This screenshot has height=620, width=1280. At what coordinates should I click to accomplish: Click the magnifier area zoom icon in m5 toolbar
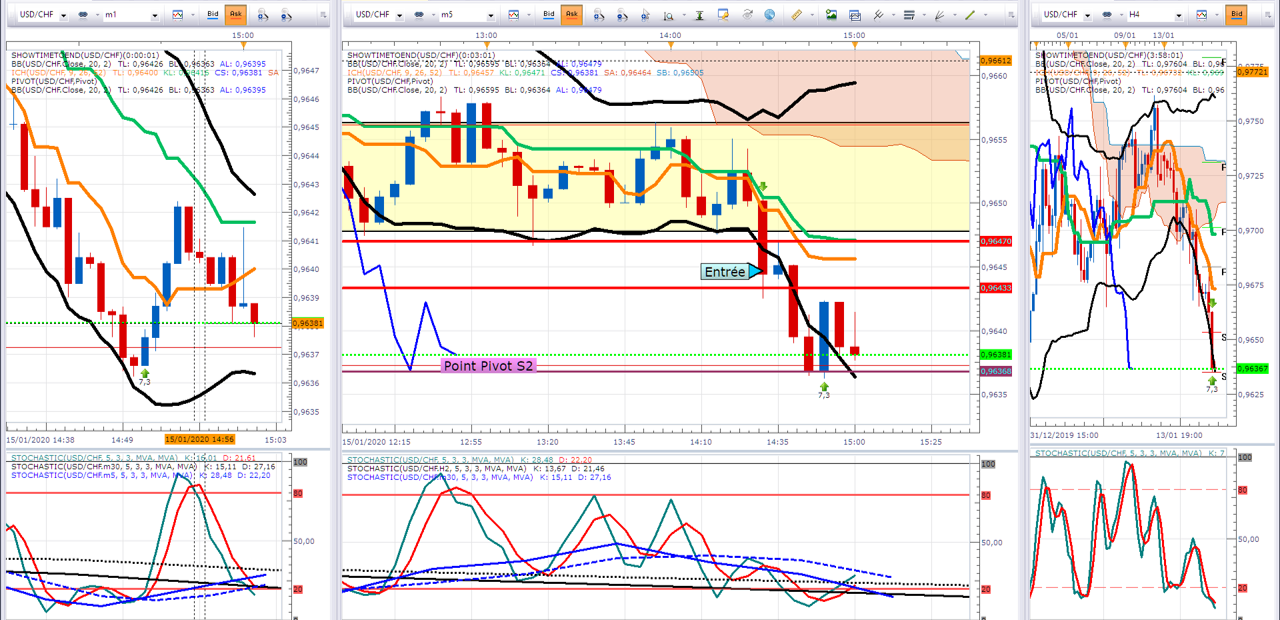coord(668,16)
